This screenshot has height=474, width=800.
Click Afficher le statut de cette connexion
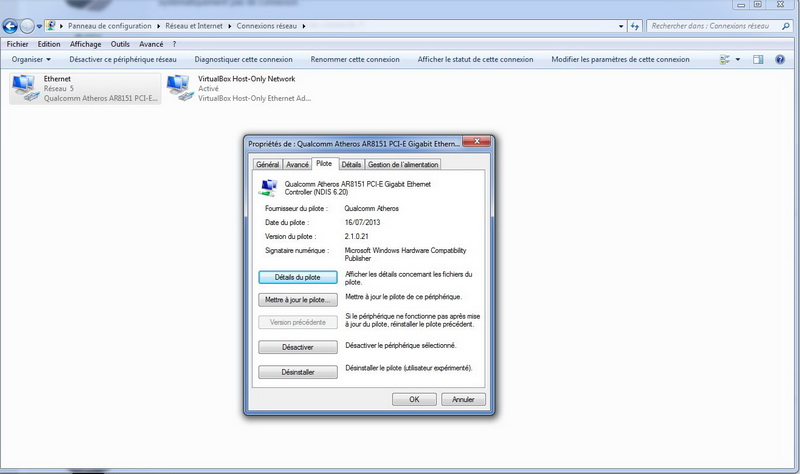pyautogui.click(x=476, y=60)
